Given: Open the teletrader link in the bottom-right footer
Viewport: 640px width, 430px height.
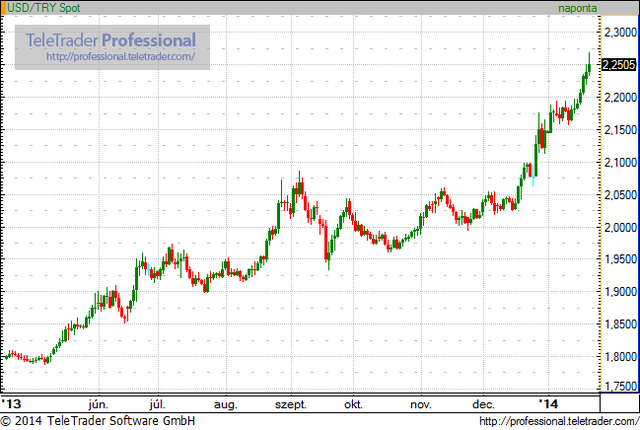Looking at the screenshot, I should coord(559,421).
